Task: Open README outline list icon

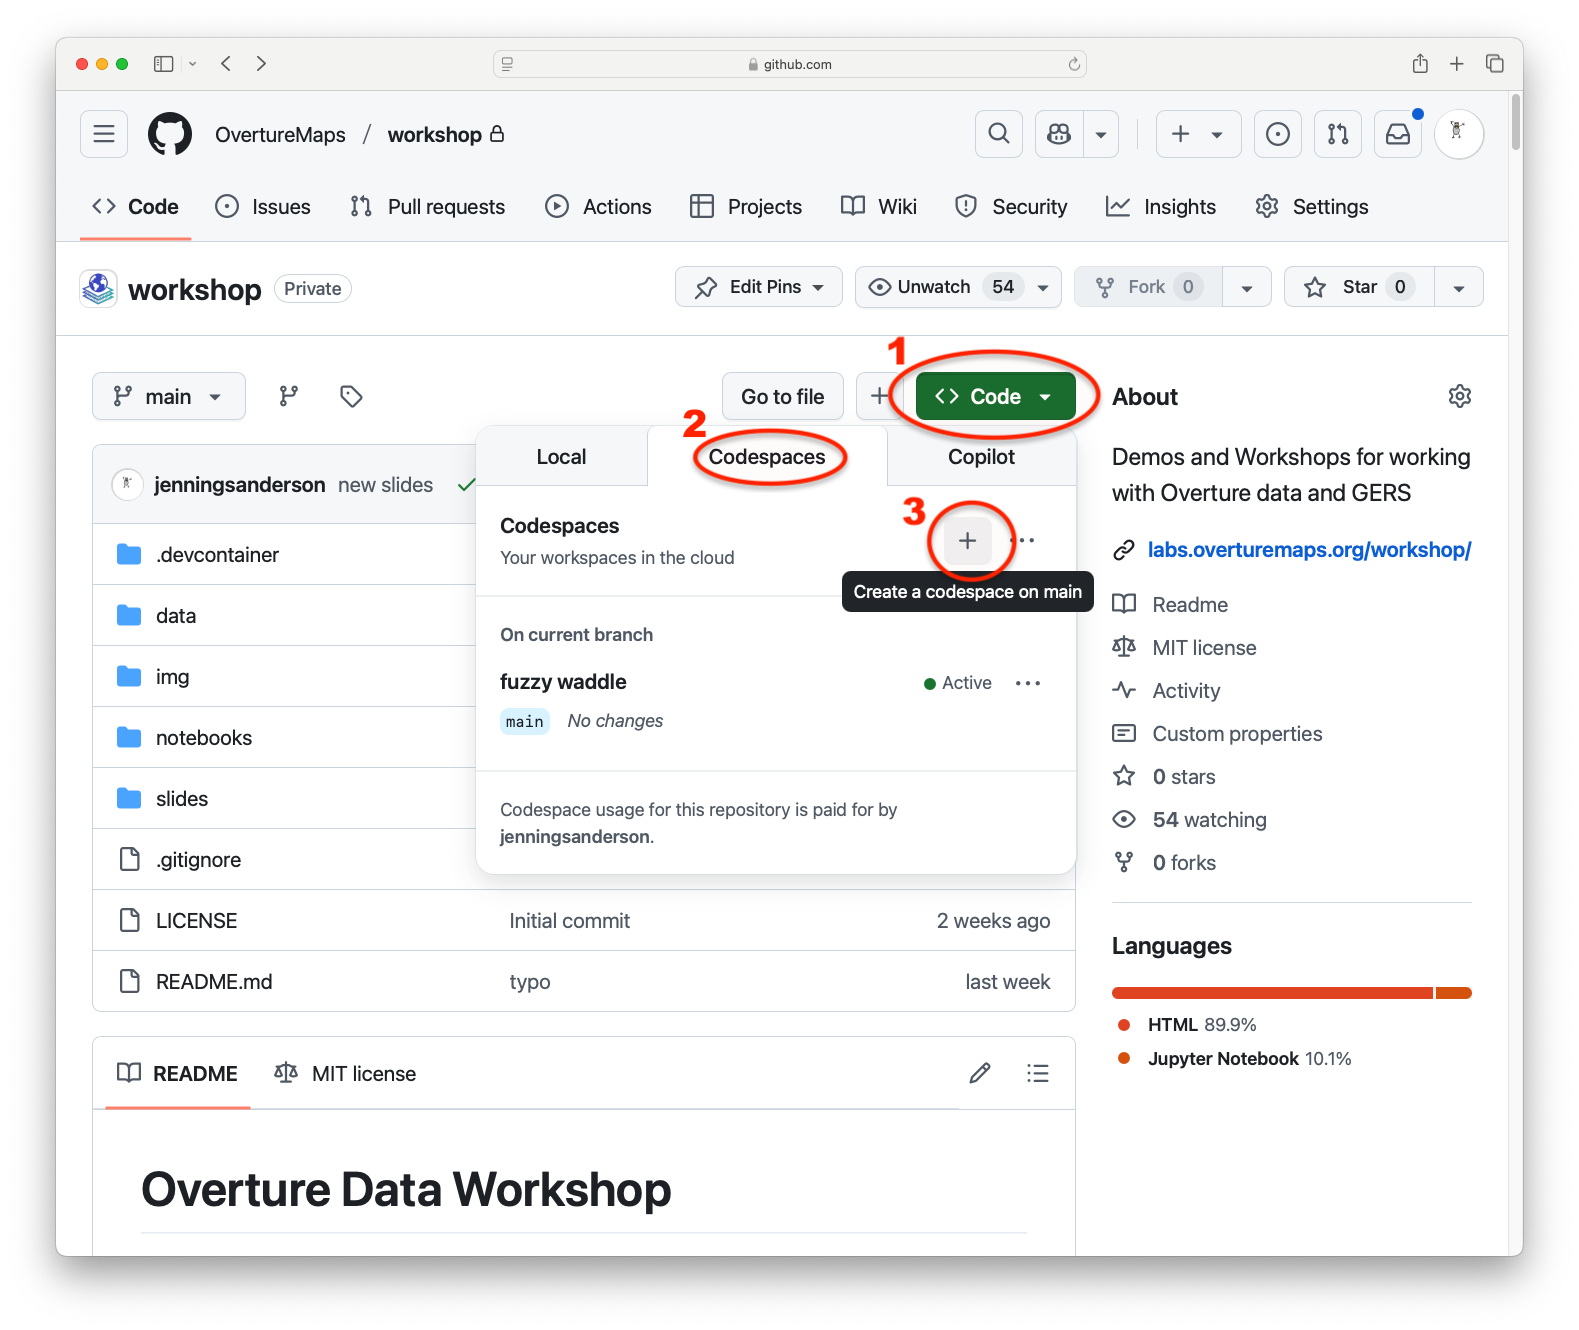Action: point(1038,1073)
